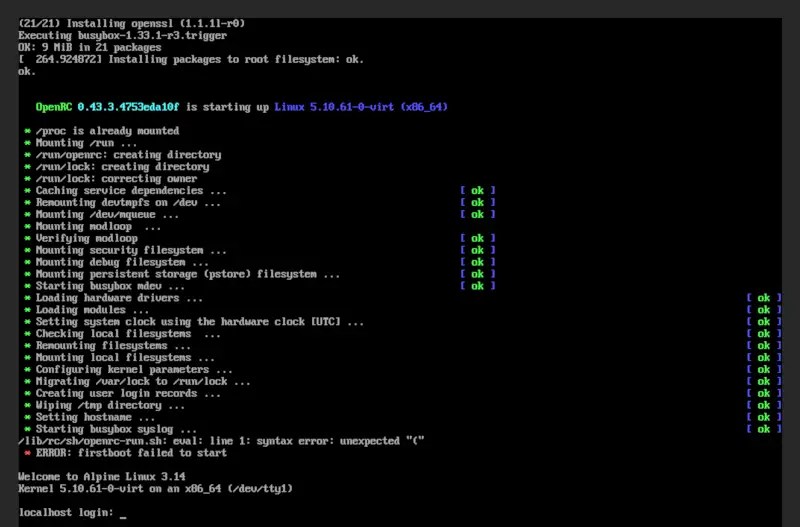The width and height of the screenshot is (800, 527).
Task: Click "/run/openrc: creating directory" line
Action: coord(128,155)
